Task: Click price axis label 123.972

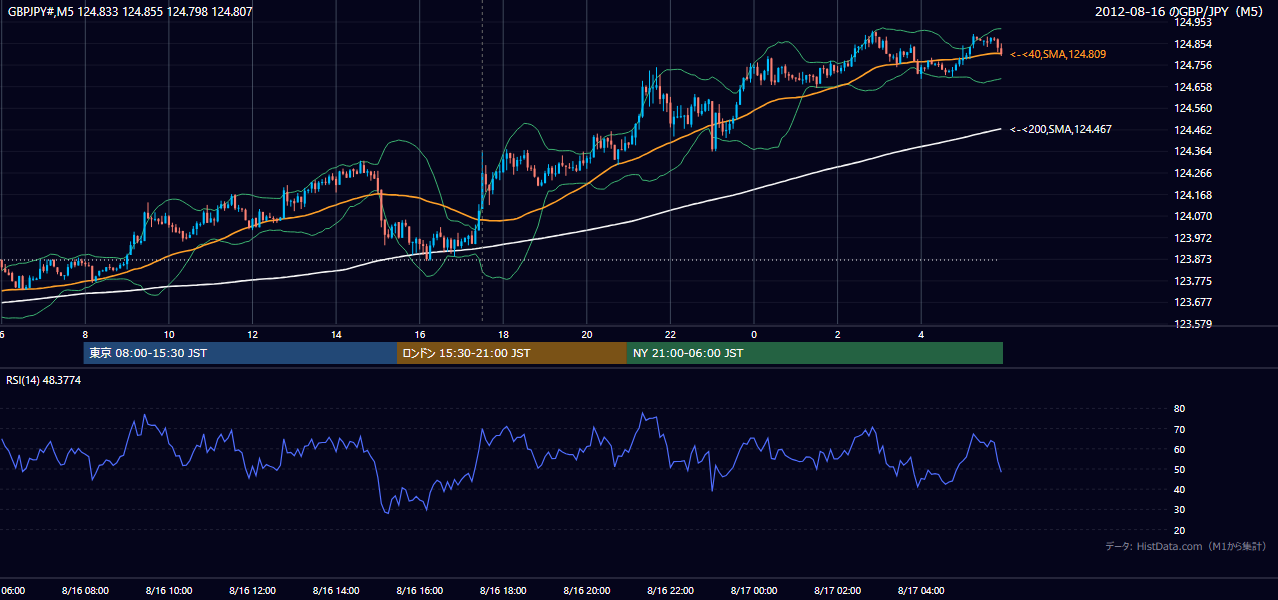Action: [x=1193, y=238]
